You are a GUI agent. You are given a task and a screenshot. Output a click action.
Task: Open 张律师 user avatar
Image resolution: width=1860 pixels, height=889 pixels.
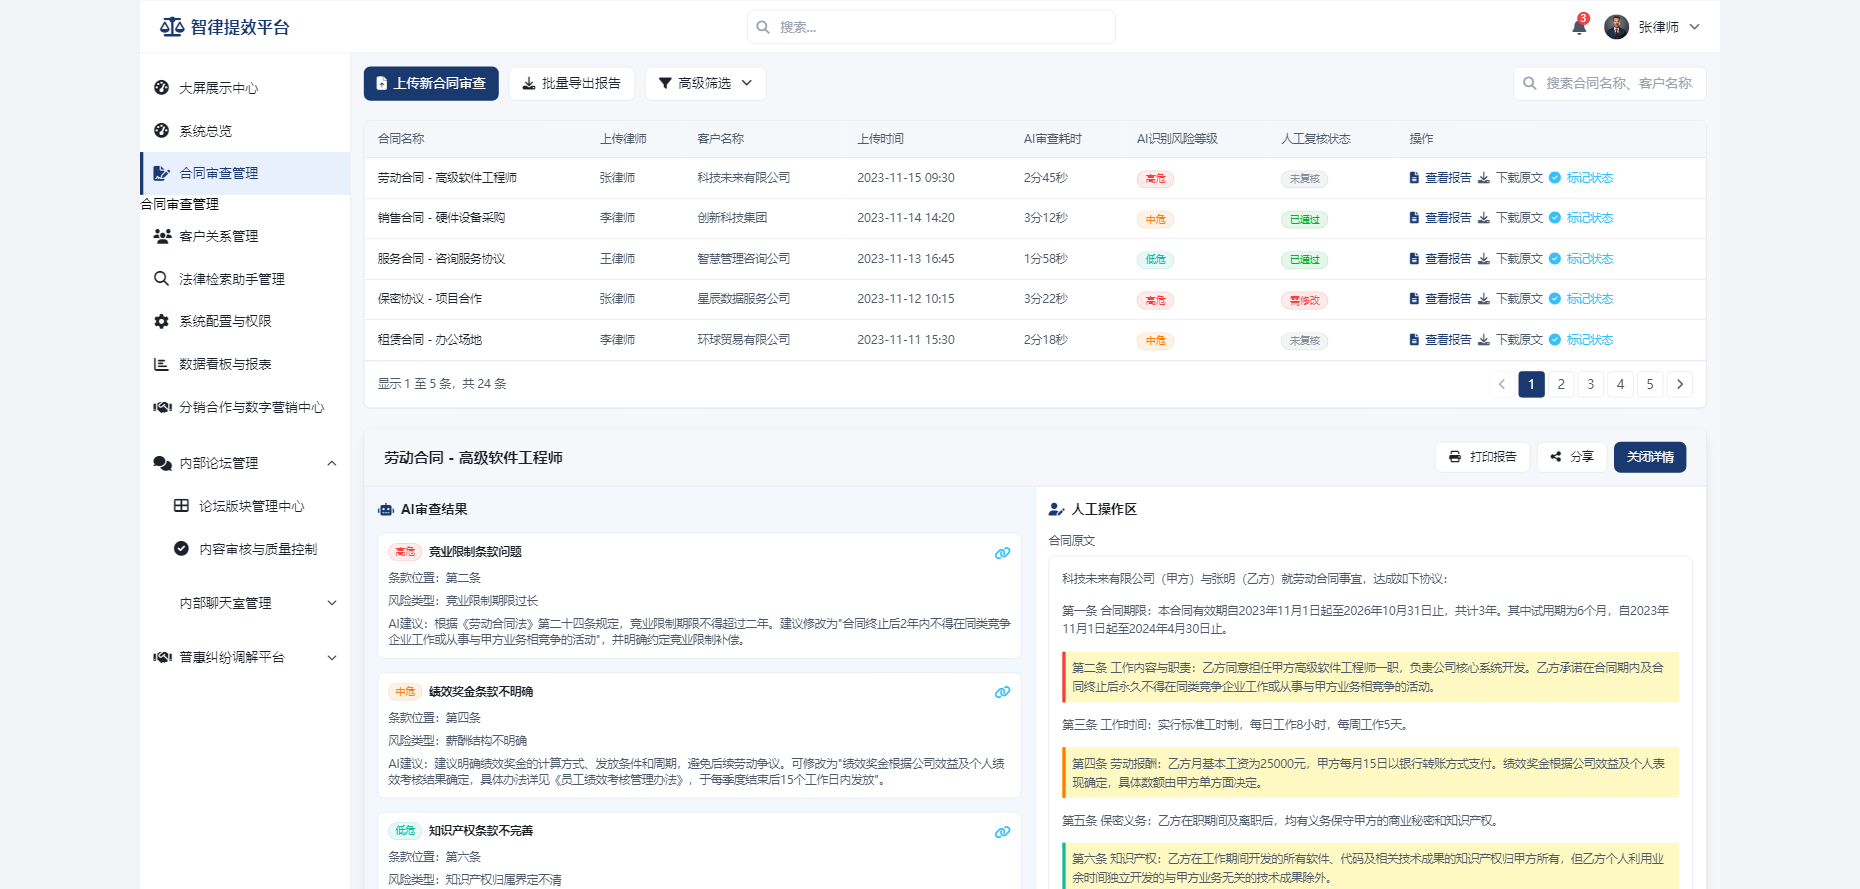tap(1616, 27)
